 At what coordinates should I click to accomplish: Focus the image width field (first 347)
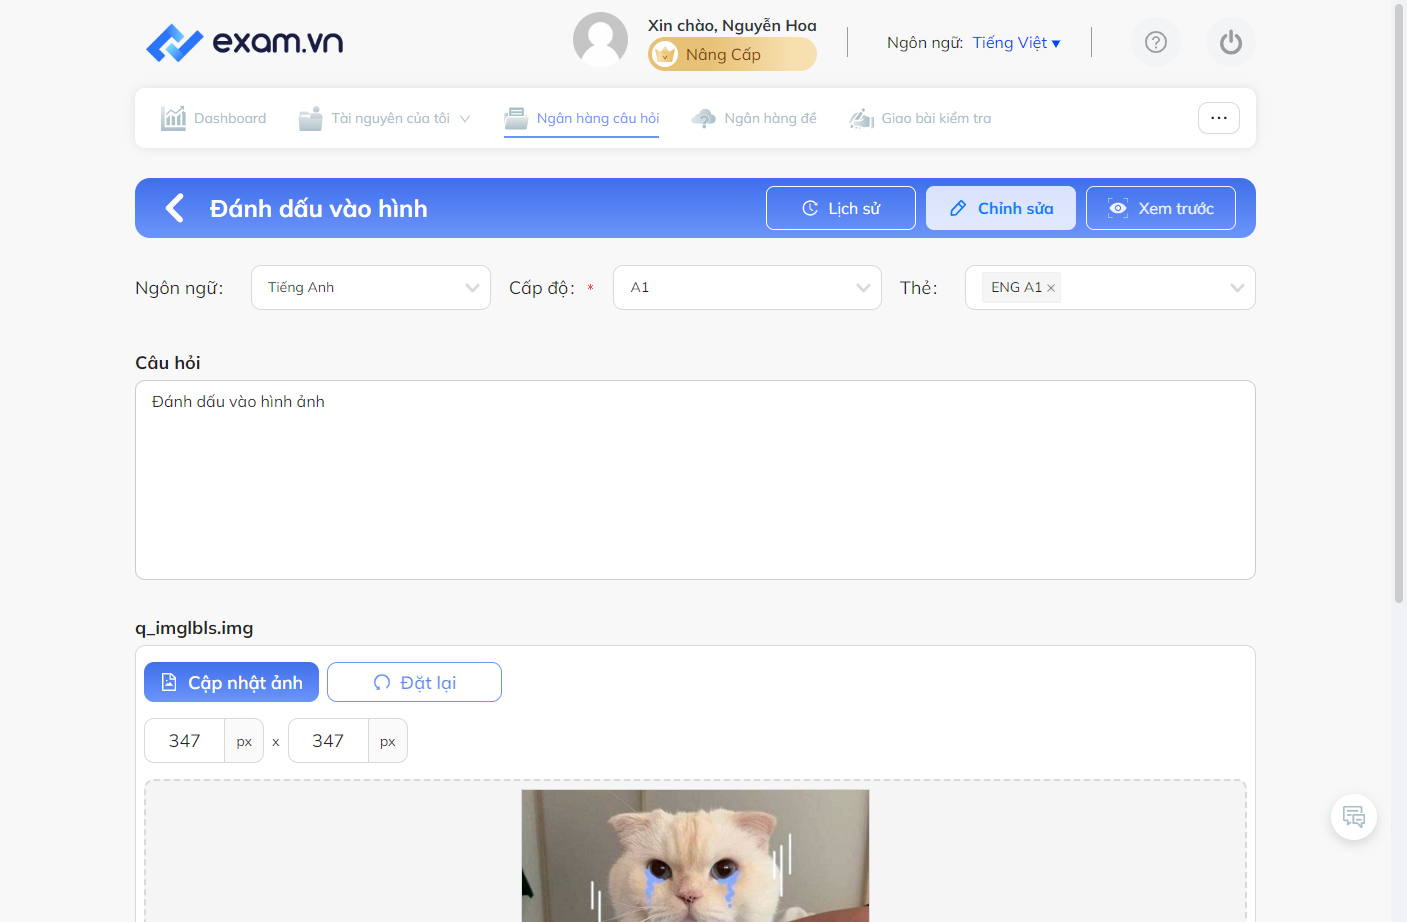[x=185, y=741]
